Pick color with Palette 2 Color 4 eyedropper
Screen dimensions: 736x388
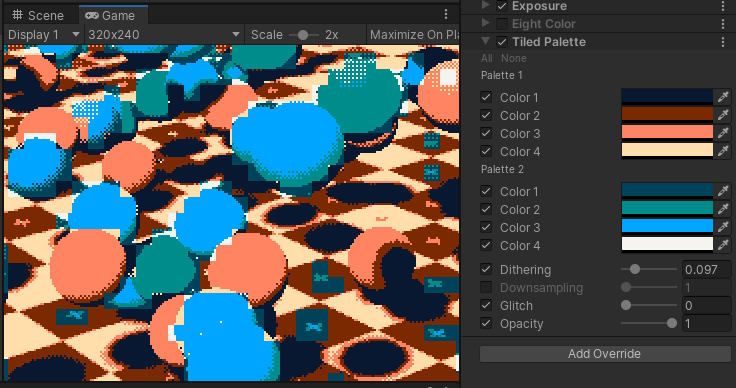click(722, 245)
